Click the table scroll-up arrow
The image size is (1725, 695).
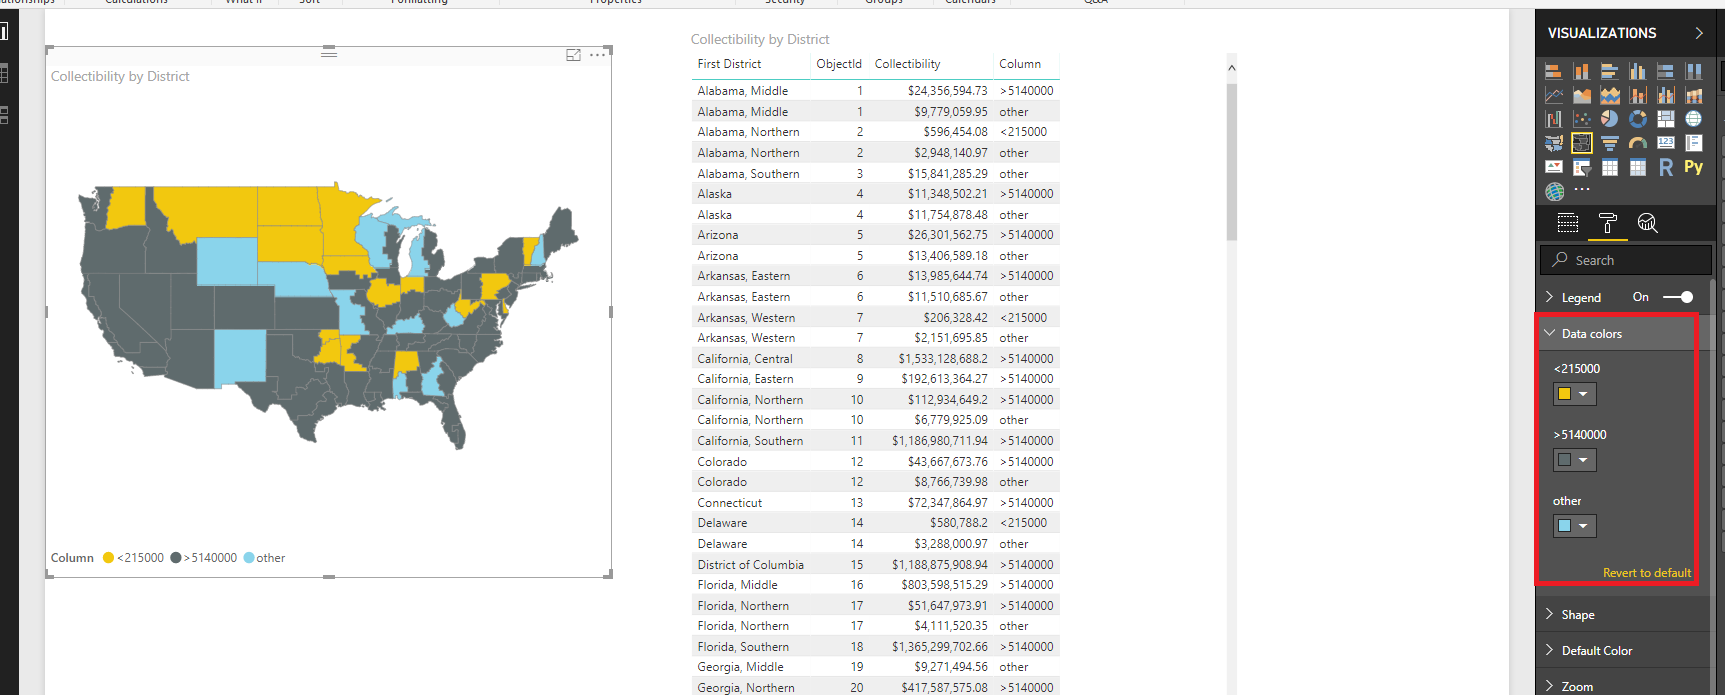point(1231,68)
